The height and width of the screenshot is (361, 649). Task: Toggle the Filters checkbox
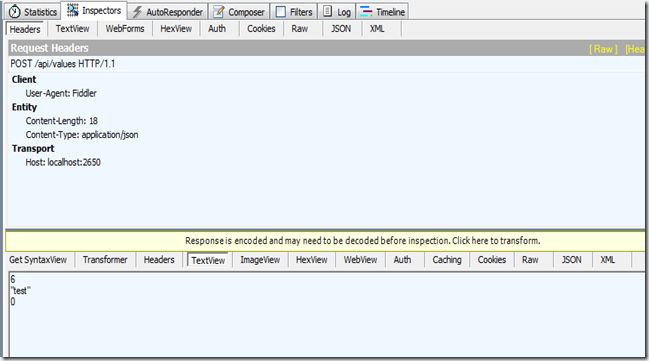281,12
